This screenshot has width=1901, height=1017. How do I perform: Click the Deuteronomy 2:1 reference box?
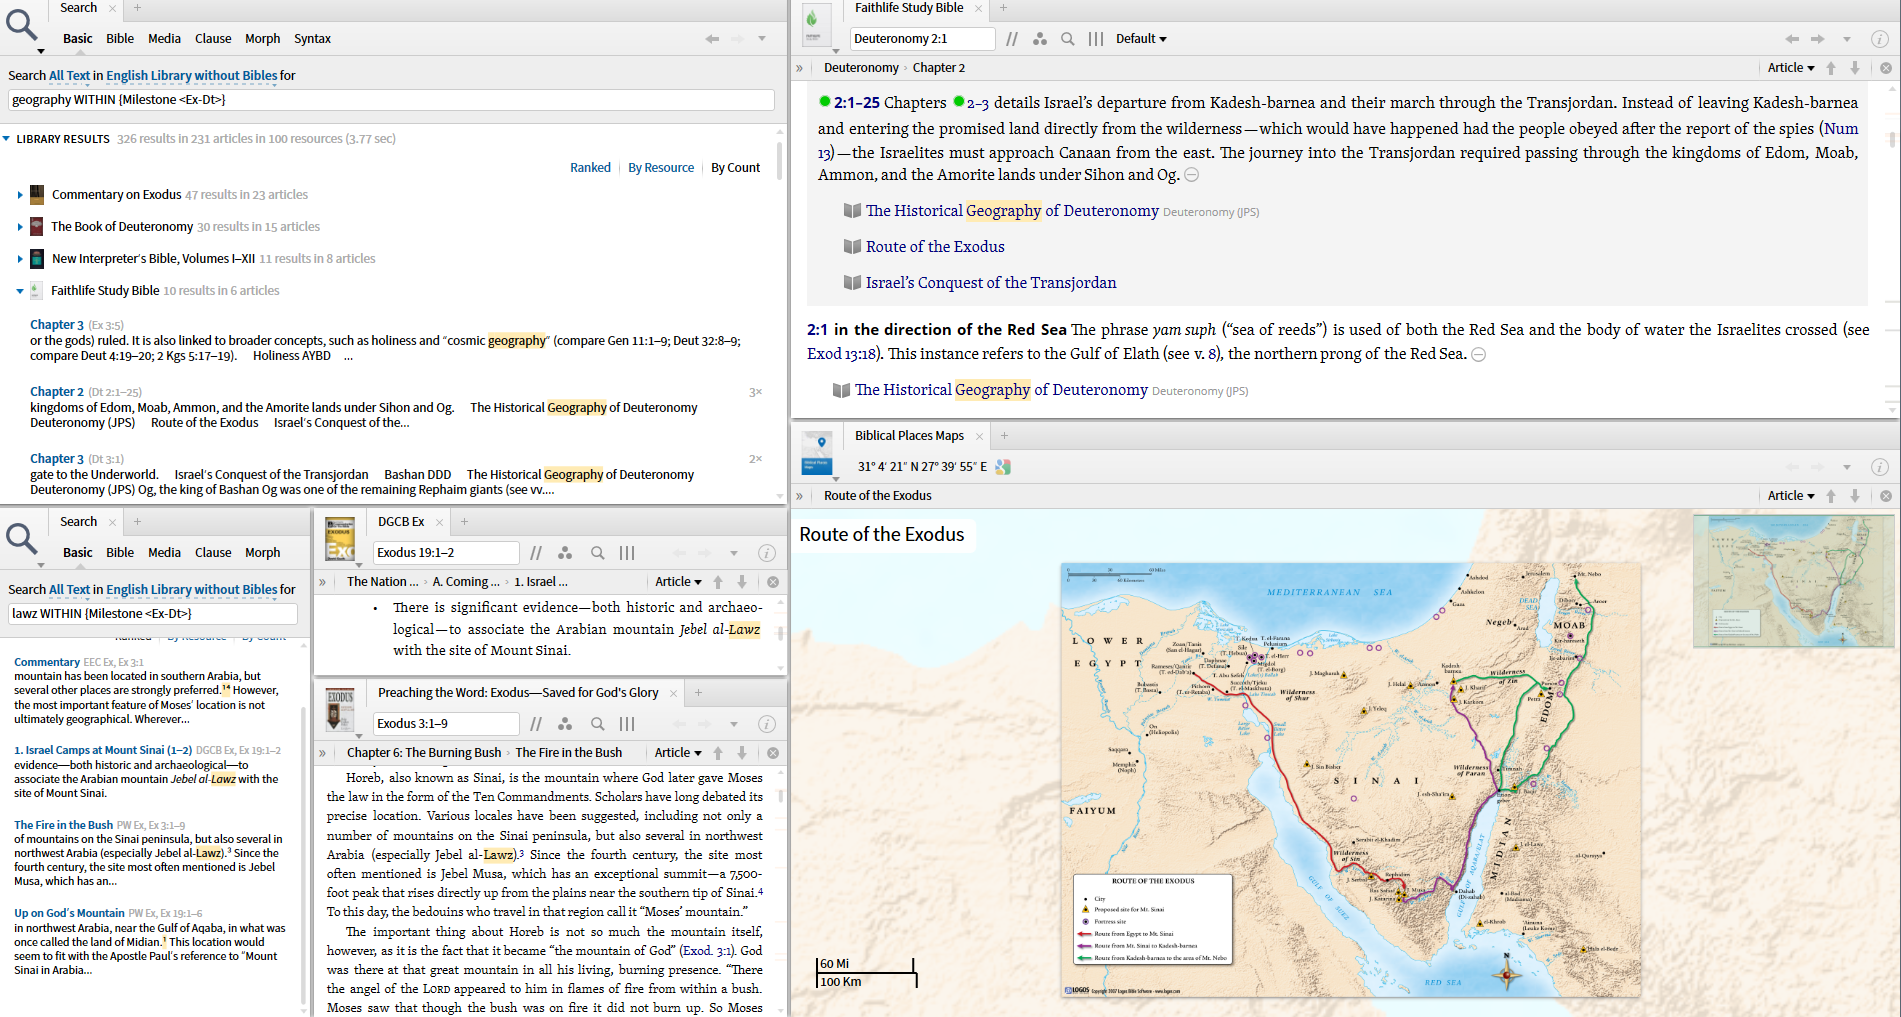coord(922,39)
